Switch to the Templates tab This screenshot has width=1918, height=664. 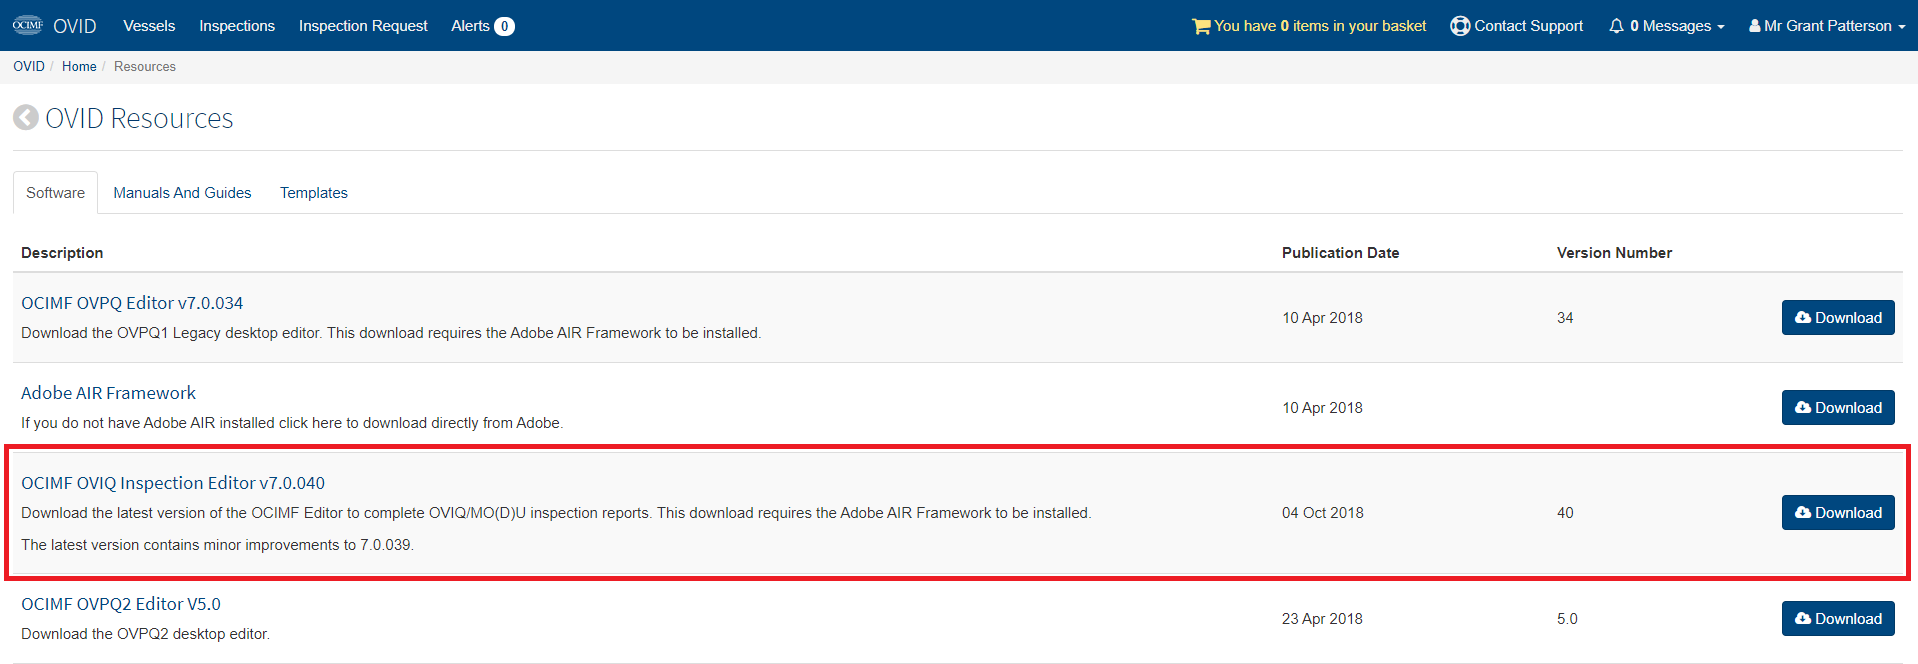(x=314, y=192)
